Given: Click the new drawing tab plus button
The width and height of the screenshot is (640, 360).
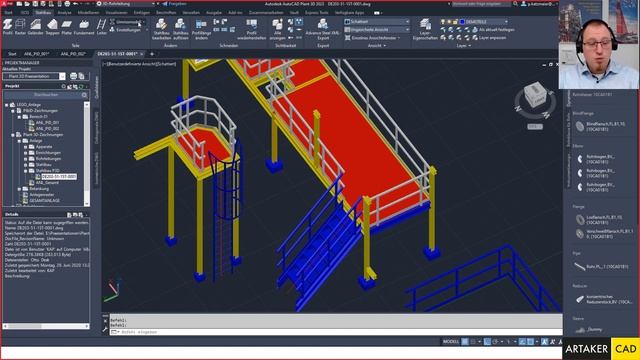Looking at the screenshot, I should [x=152, y=54].
